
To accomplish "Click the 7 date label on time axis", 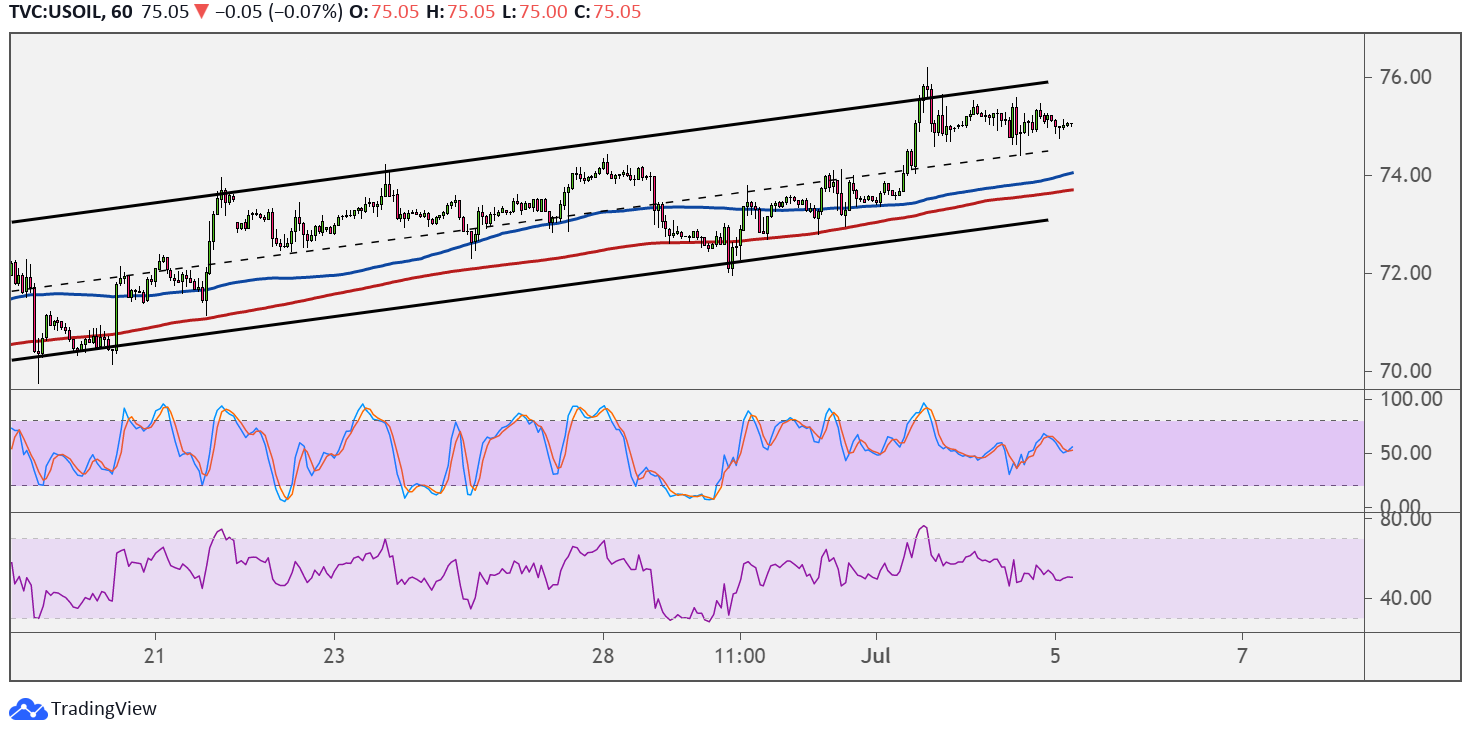I will tap(1241, 656).
